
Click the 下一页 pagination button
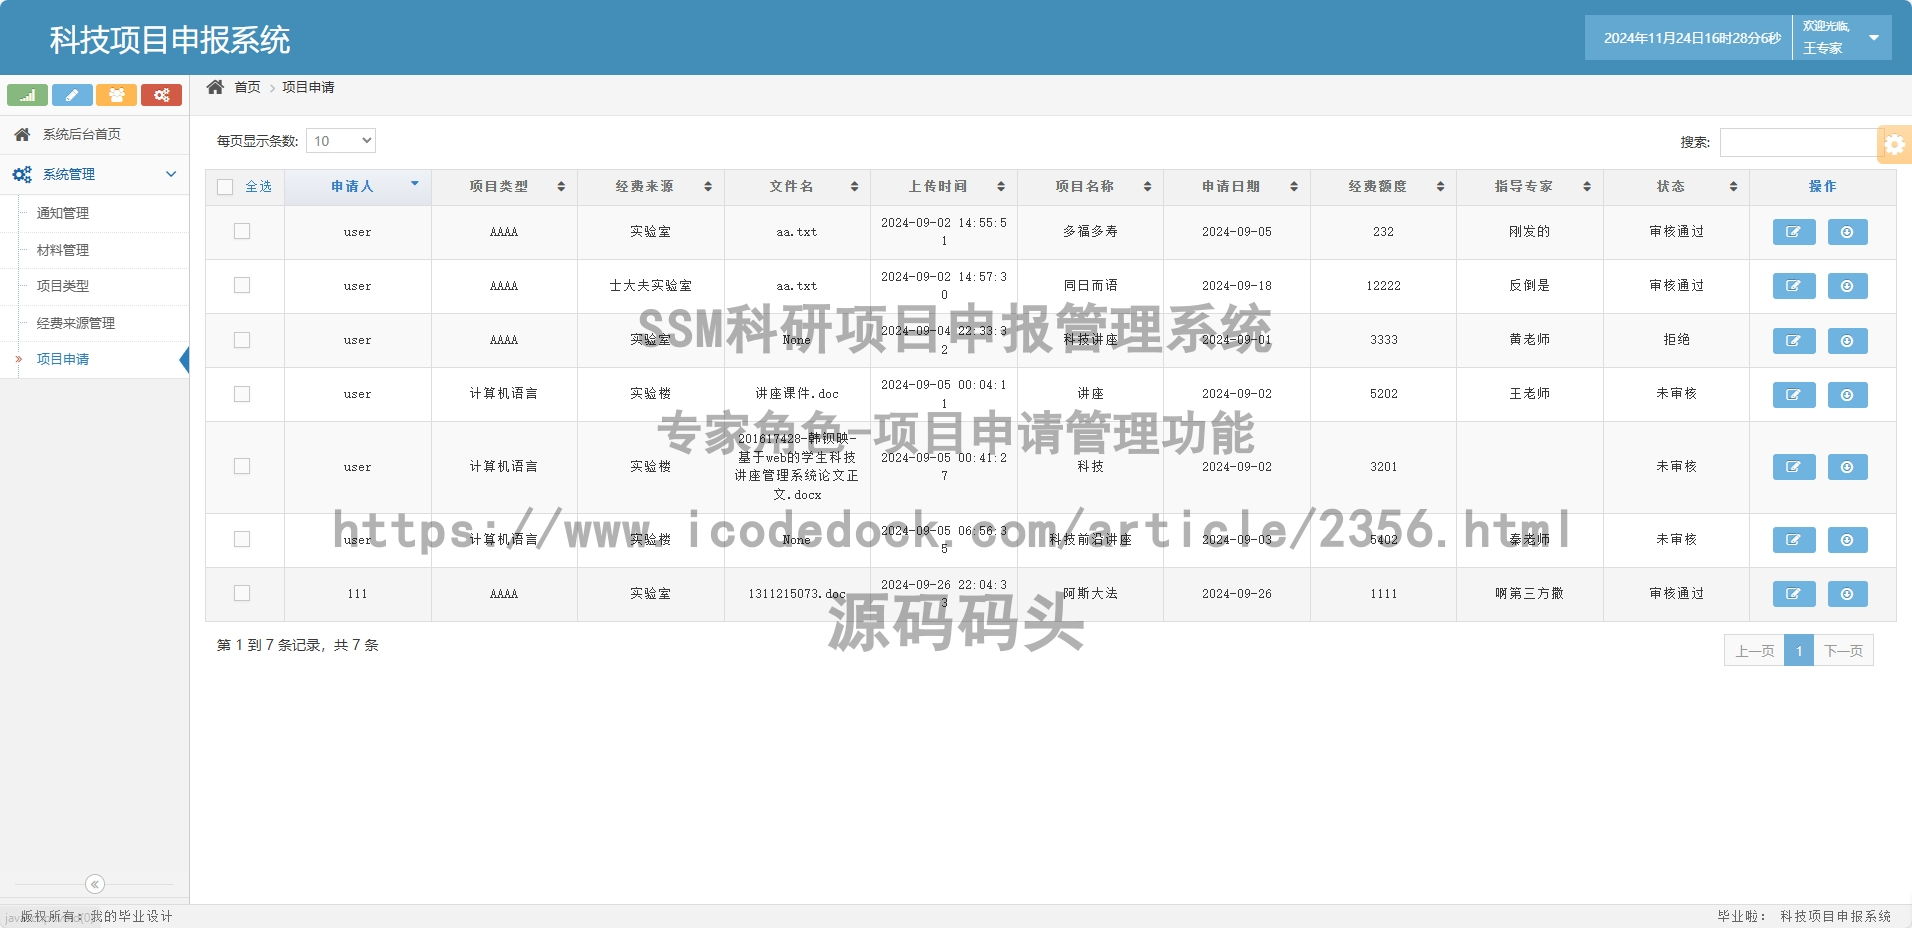[x=1843, y=651]
